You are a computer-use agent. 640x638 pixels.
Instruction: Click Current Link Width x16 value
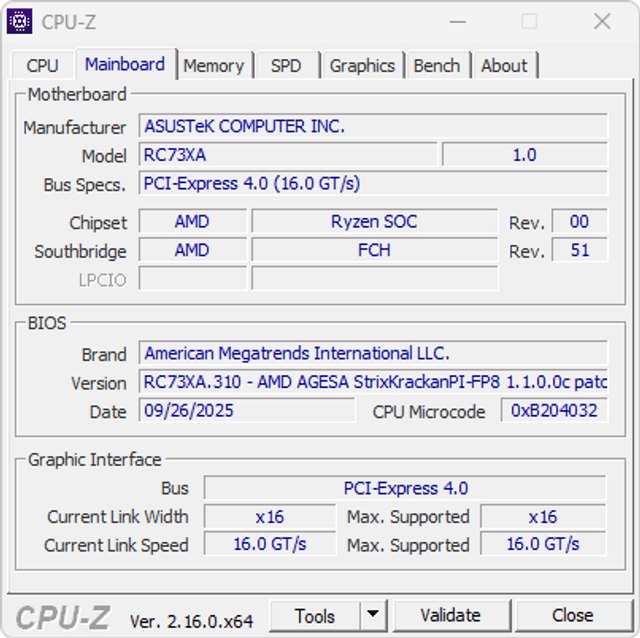270,517
